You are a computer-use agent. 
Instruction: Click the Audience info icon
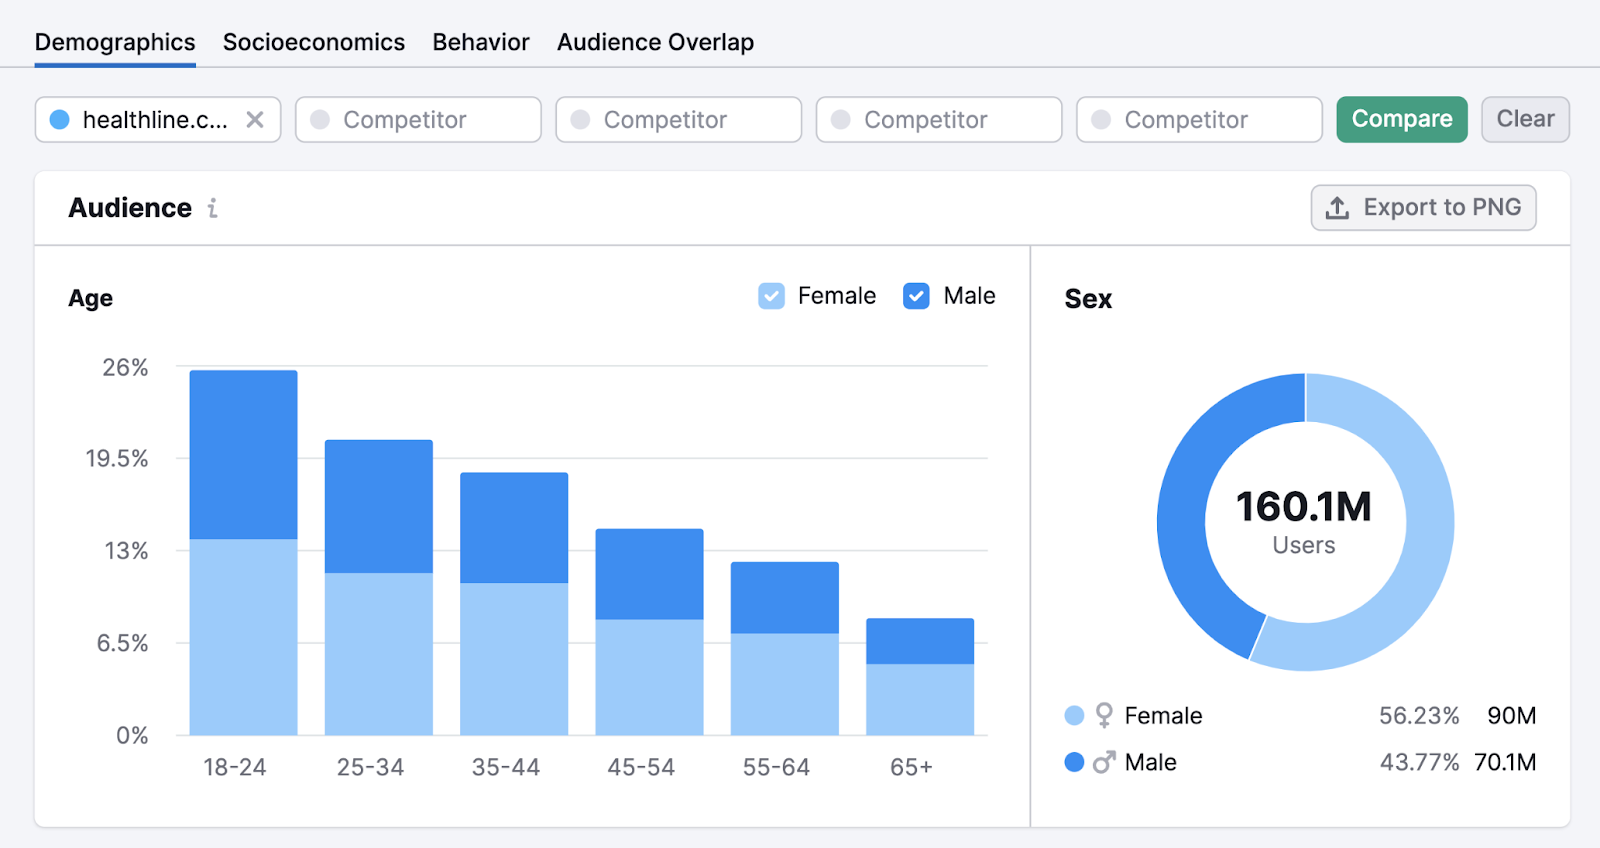click(x=212, y=208)
